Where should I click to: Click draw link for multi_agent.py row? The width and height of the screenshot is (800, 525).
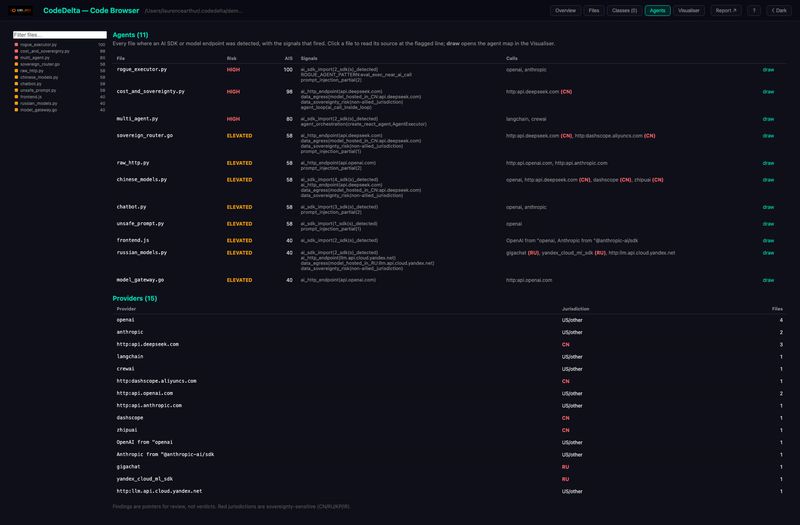768,119
